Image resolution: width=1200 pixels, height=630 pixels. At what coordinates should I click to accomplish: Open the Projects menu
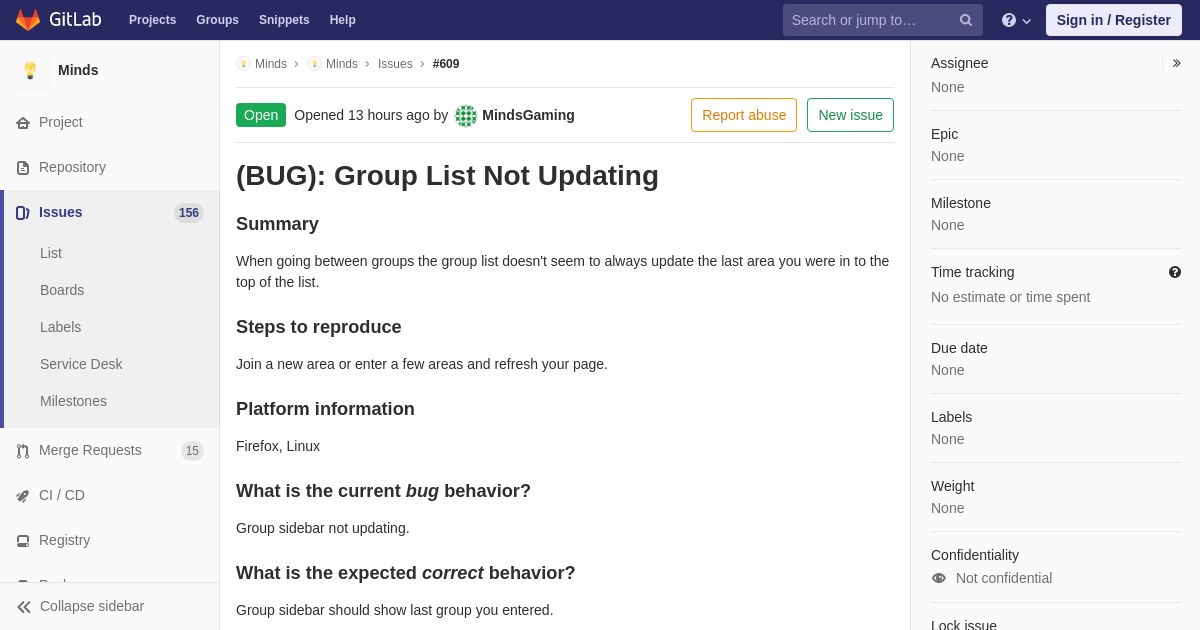tap(152, 20)
